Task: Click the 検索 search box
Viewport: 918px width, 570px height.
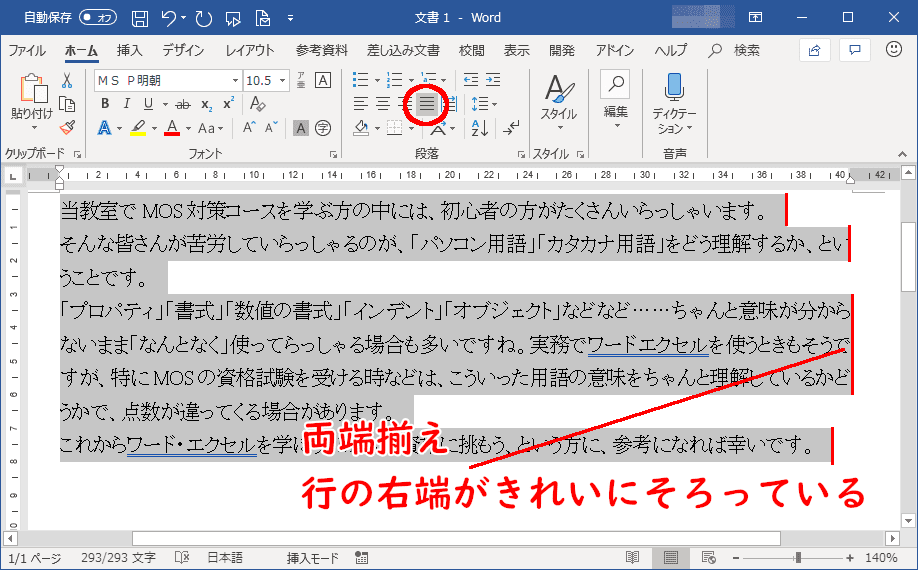Action: point(734,50)
